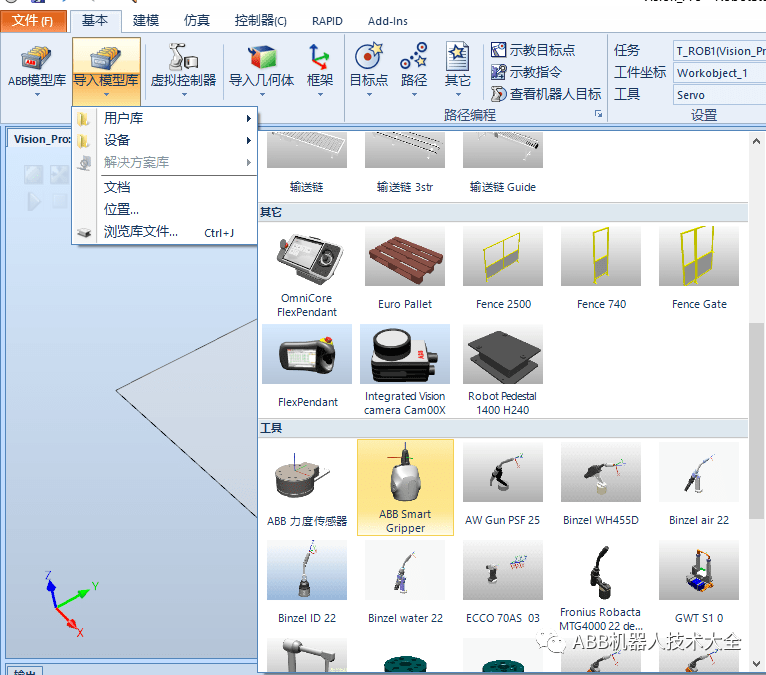766x675 pixels.
Task: Select the AW Gun PSF 25 tool
Action: 503,485
